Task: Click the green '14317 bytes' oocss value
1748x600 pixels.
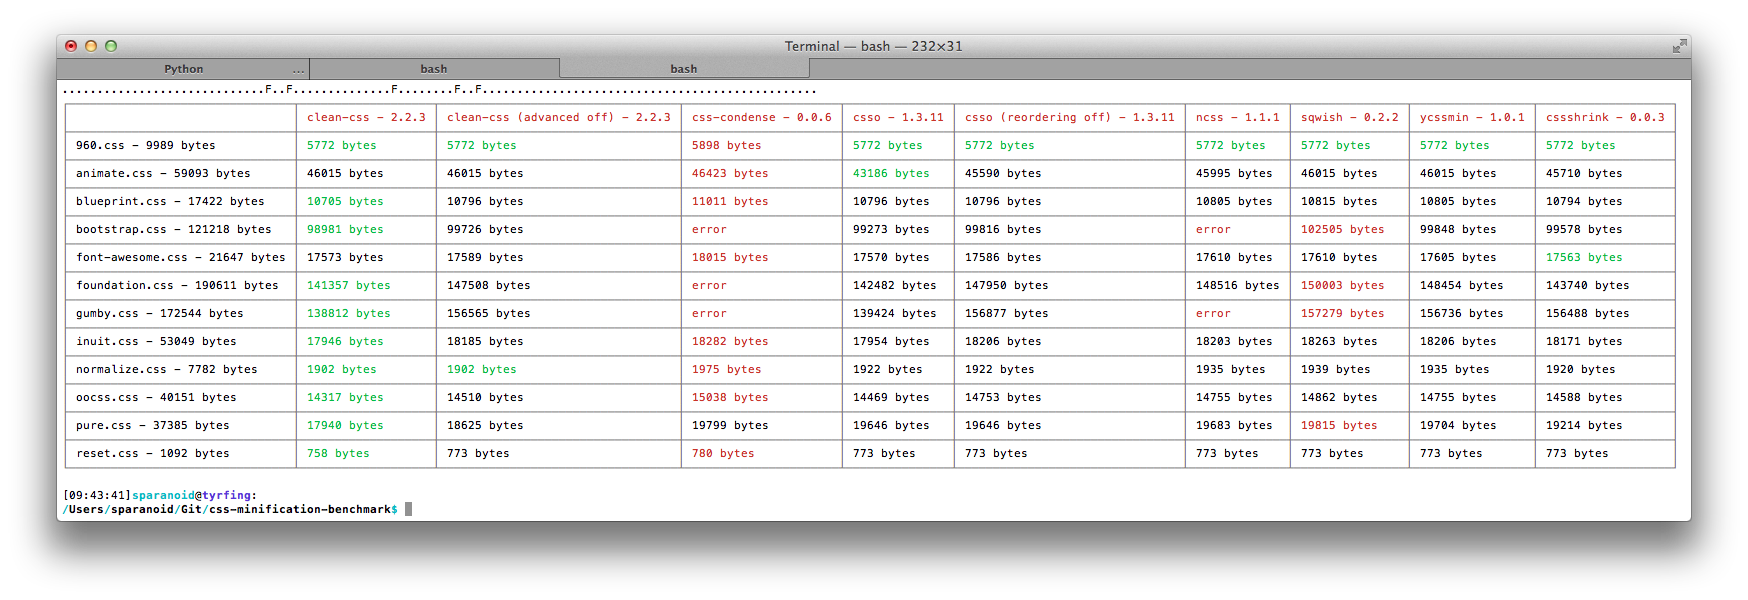Action: point(345,397)
